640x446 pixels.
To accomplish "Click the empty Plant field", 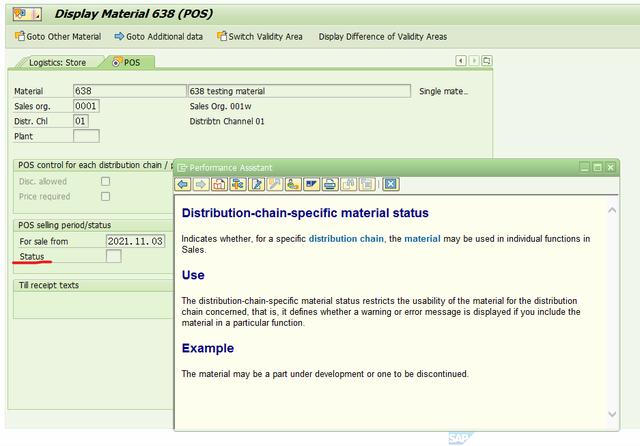I will 86,136.
